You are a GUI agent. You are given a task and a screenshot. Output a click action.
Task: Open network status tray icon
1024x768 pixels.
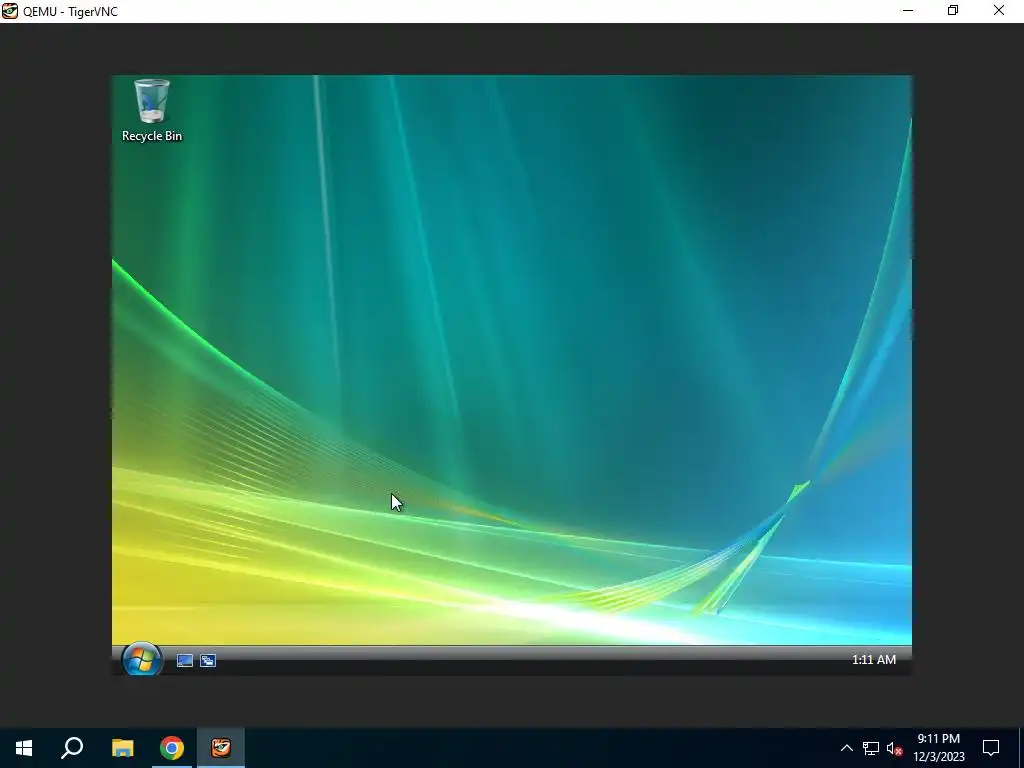coord(871,748)
